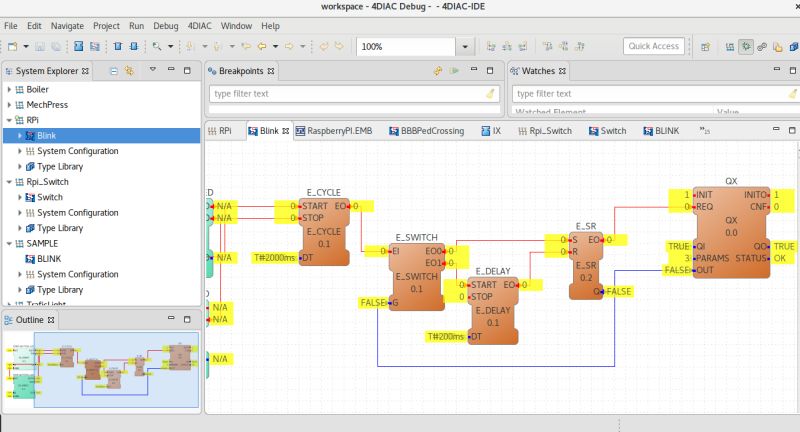The height and width of the screenshot is (432, 800).
Task: Click the green play icon in Breakpoints panel
Action: click(x=454, y=71)
